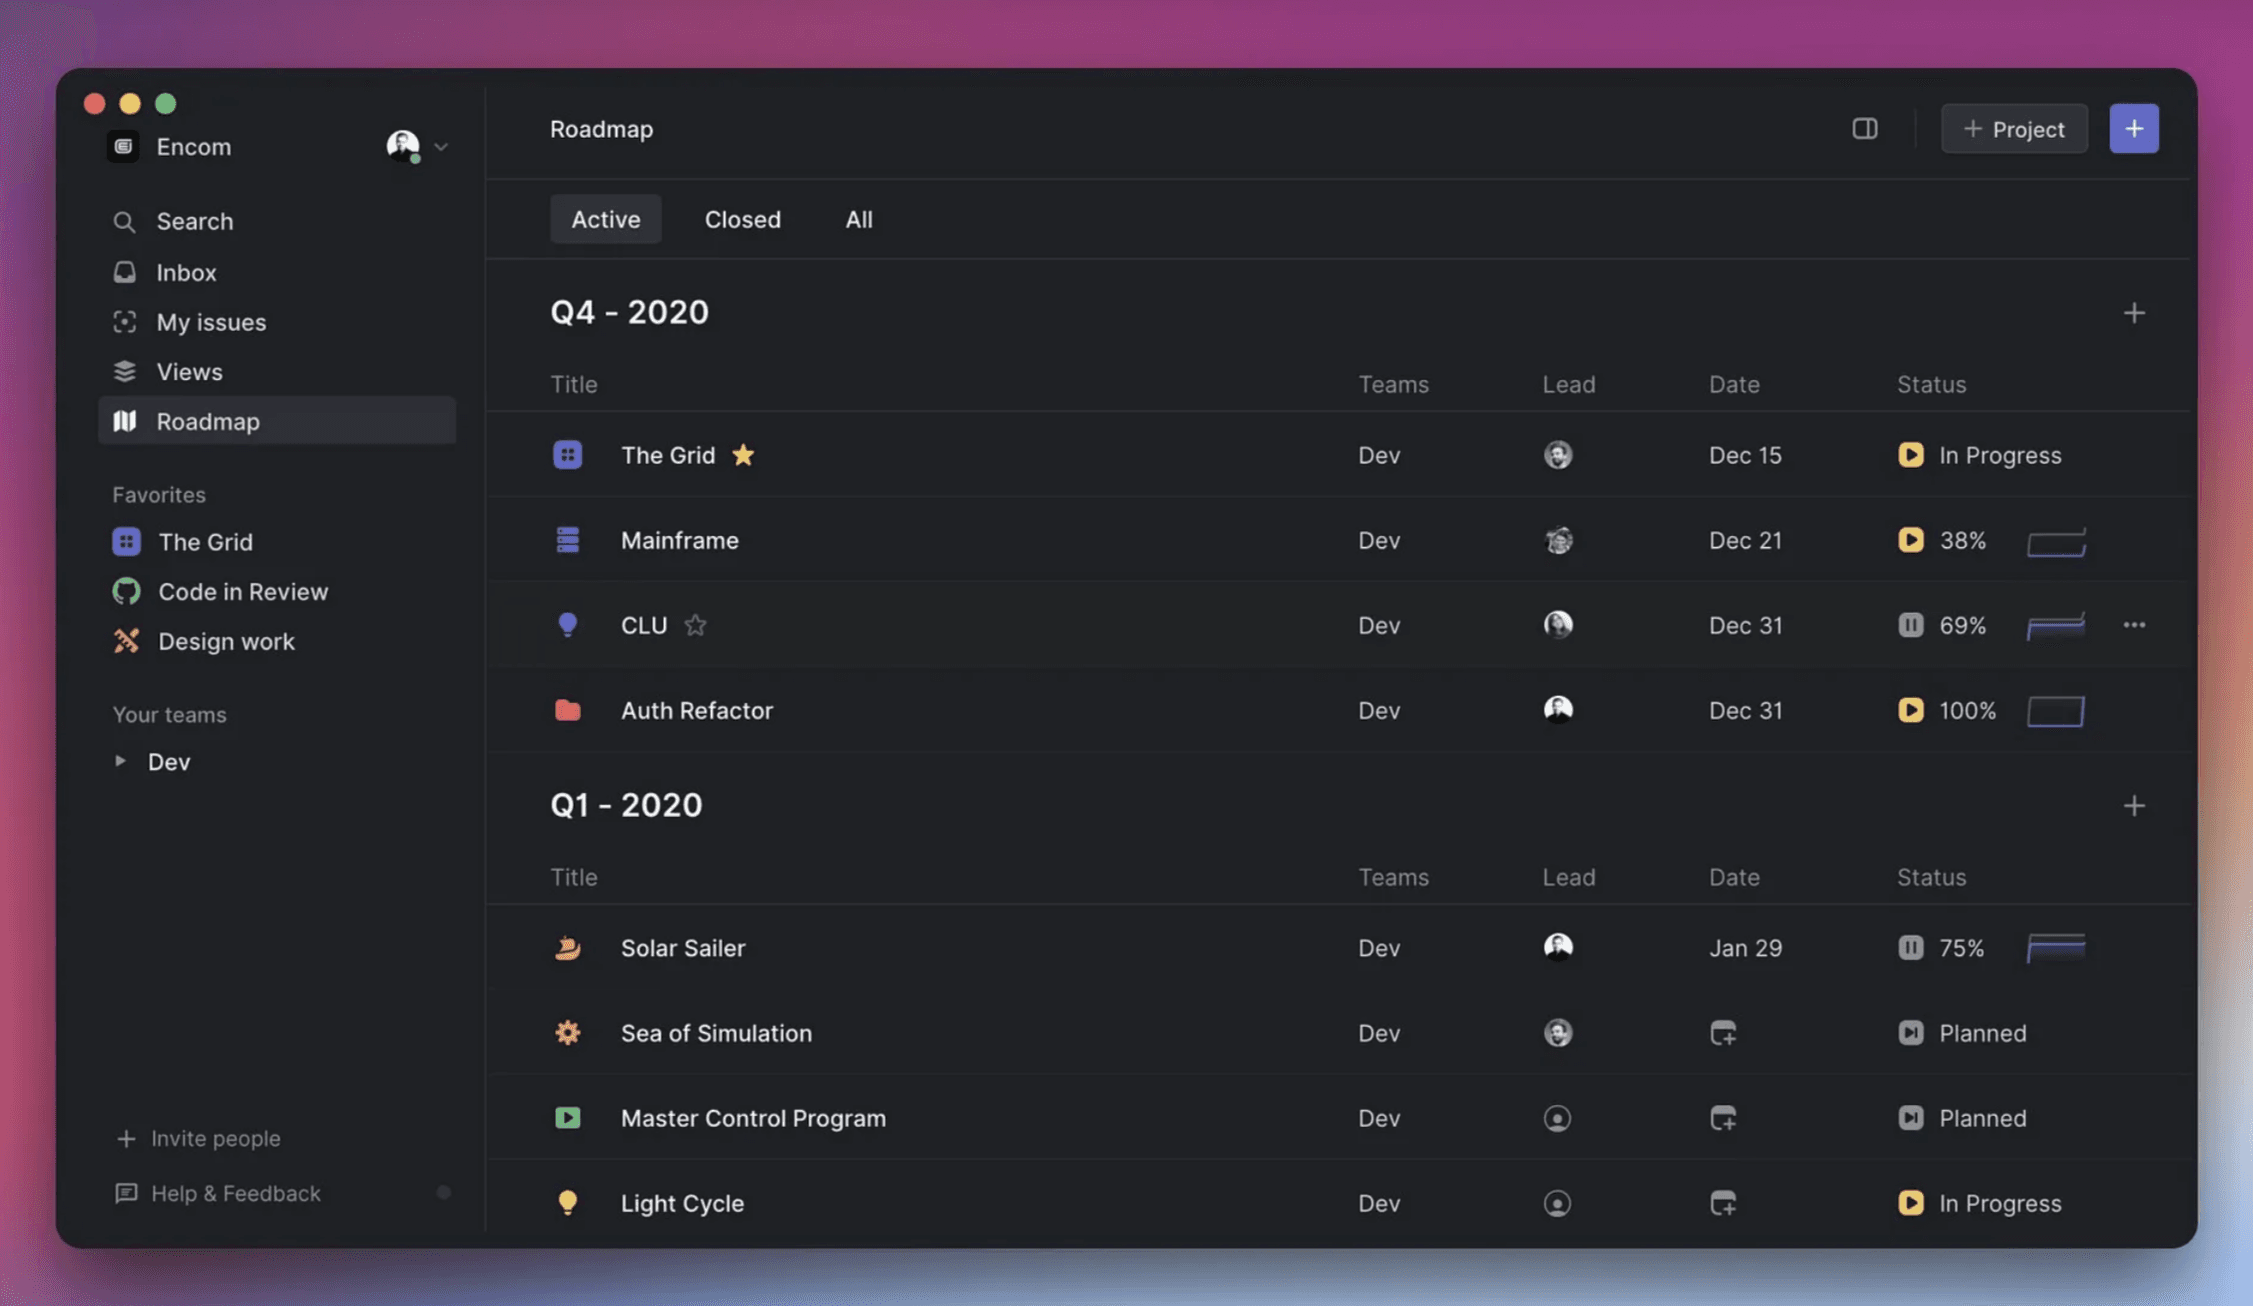
Task: Set a date for Sea of Simulation
Action: (1722, 1033)
